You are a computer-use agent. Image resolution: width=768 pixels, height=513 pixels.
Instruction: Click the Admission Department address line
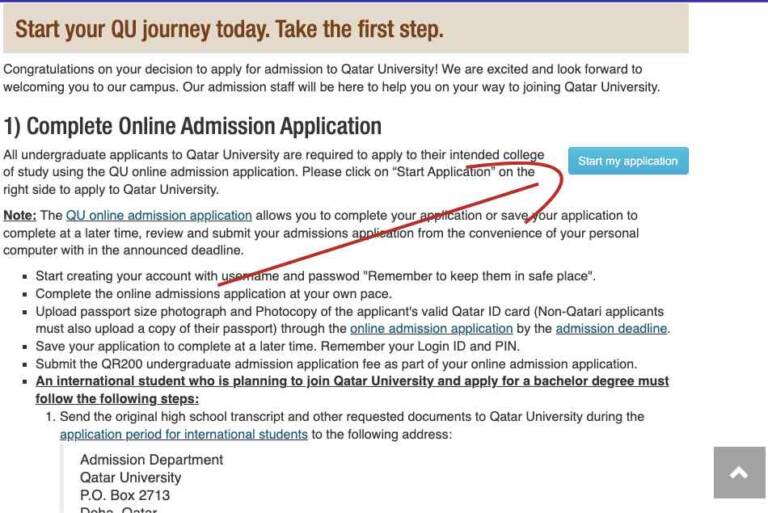click(x=151, y=460)
